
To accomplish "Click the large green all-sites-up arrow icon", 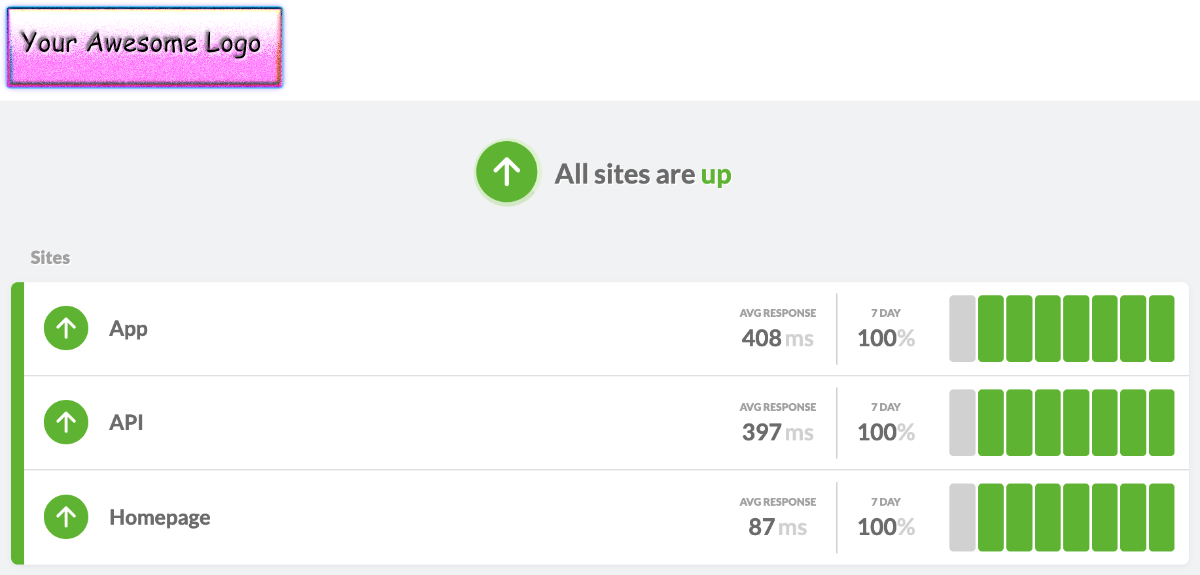I will (x=507, y=173).
